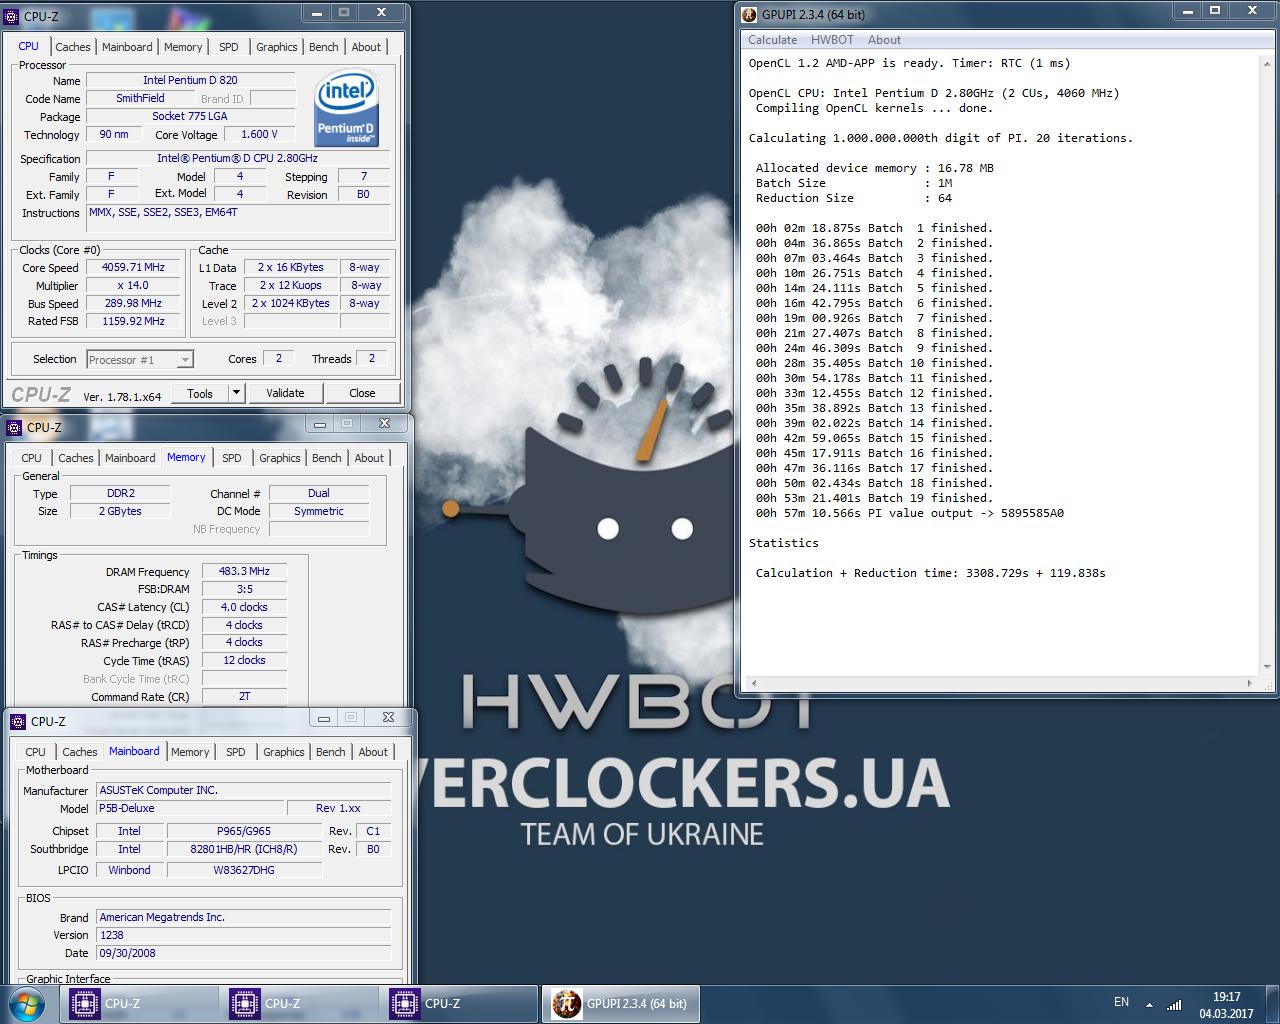Click the chipset field P965/G965

[x=244, y=831]
